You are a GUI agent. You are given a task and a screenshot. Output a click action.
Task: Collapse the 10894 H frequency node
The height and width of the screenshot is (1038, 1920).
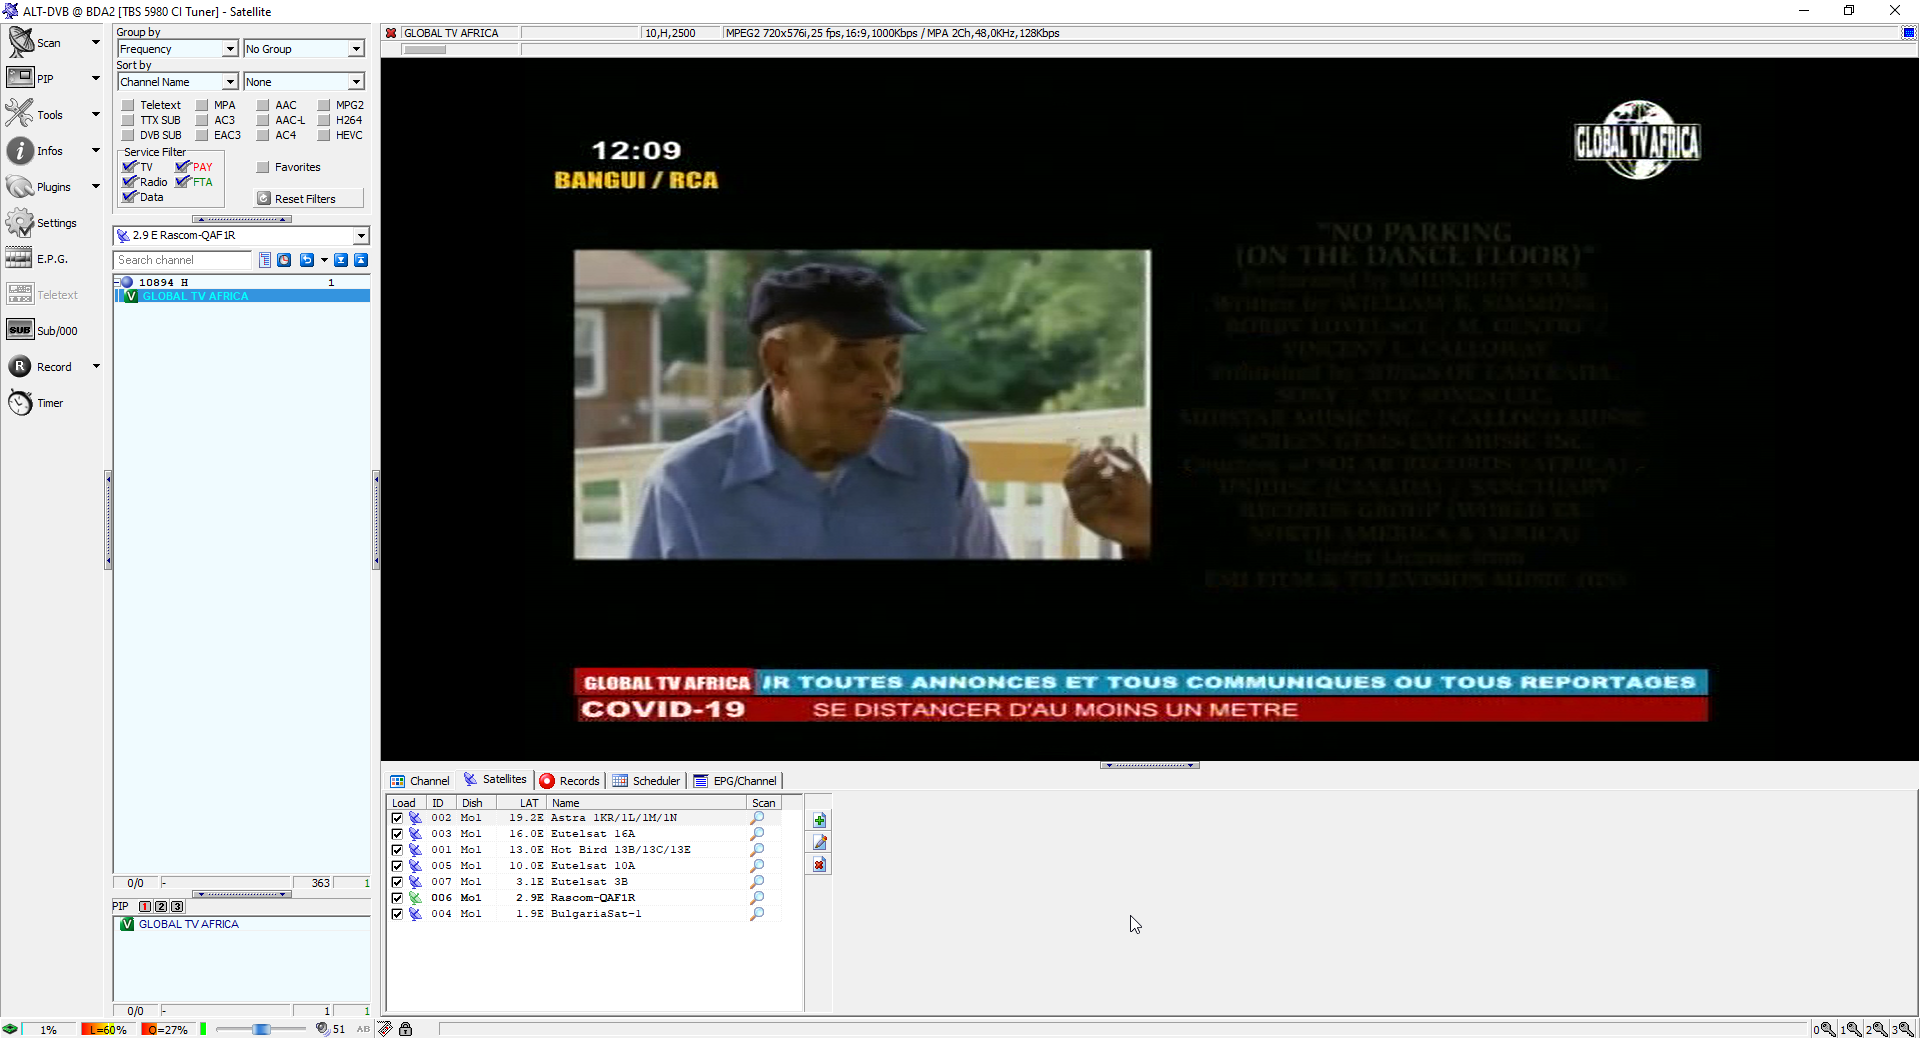point(117,282)
